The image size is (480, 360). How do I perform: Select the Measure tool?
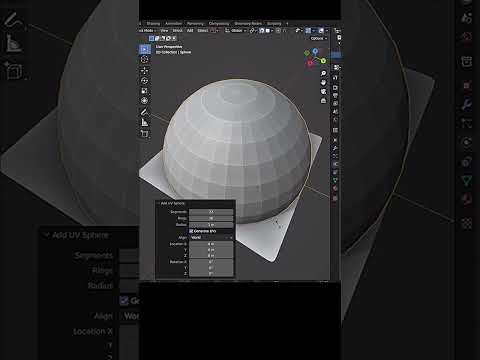pos(144,123)
